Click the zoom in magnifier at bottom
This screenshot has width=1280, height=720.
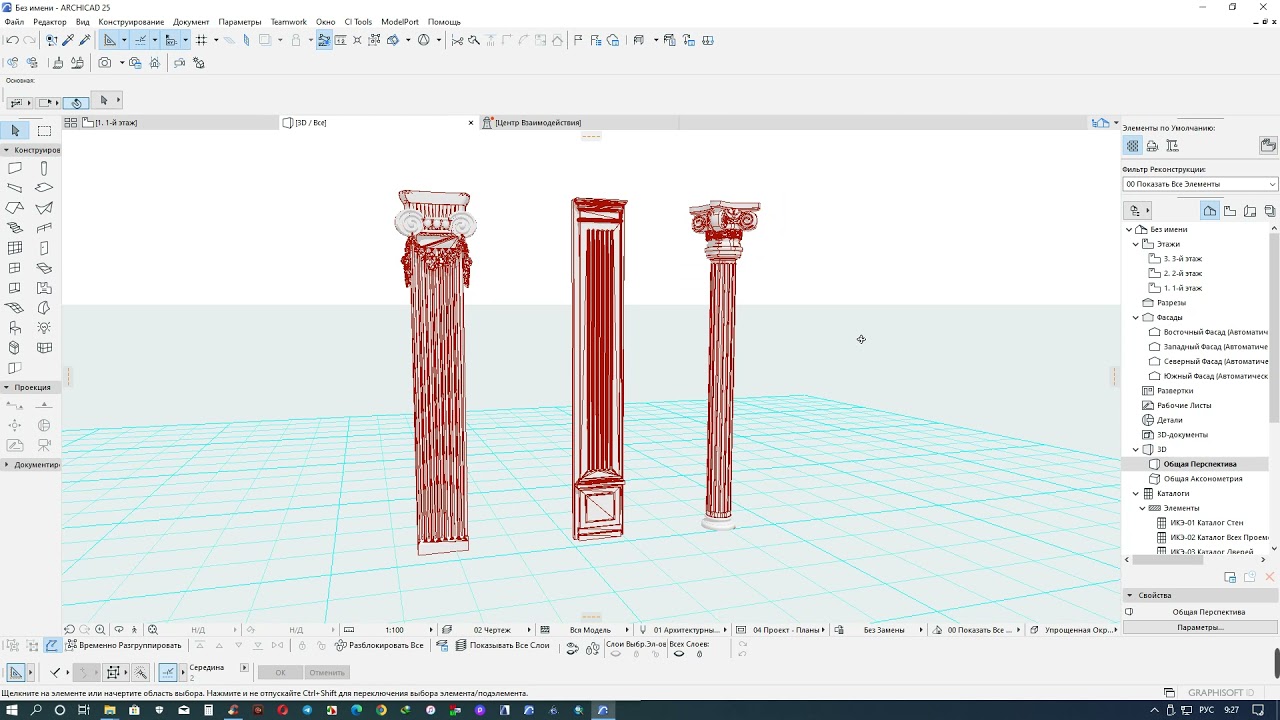(x=100, y=630)
